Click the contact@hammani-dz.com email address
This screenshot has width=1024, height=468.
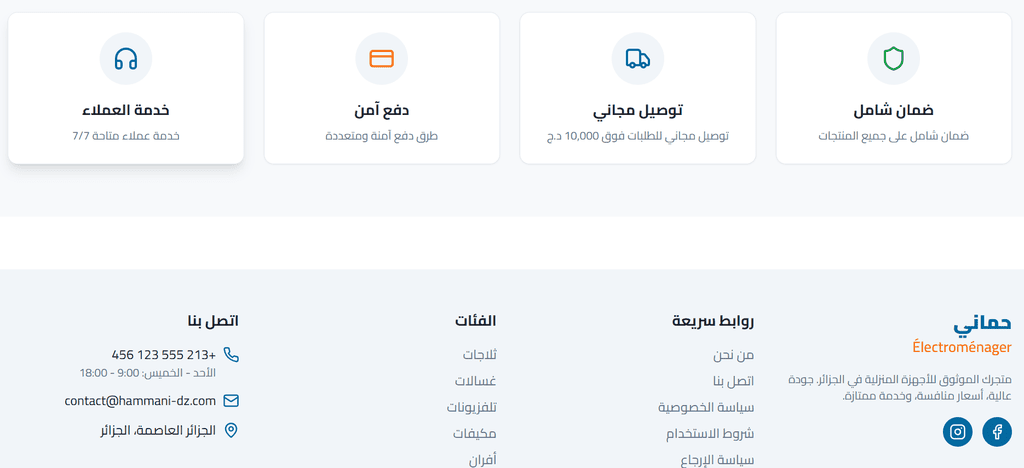point(140,401)
